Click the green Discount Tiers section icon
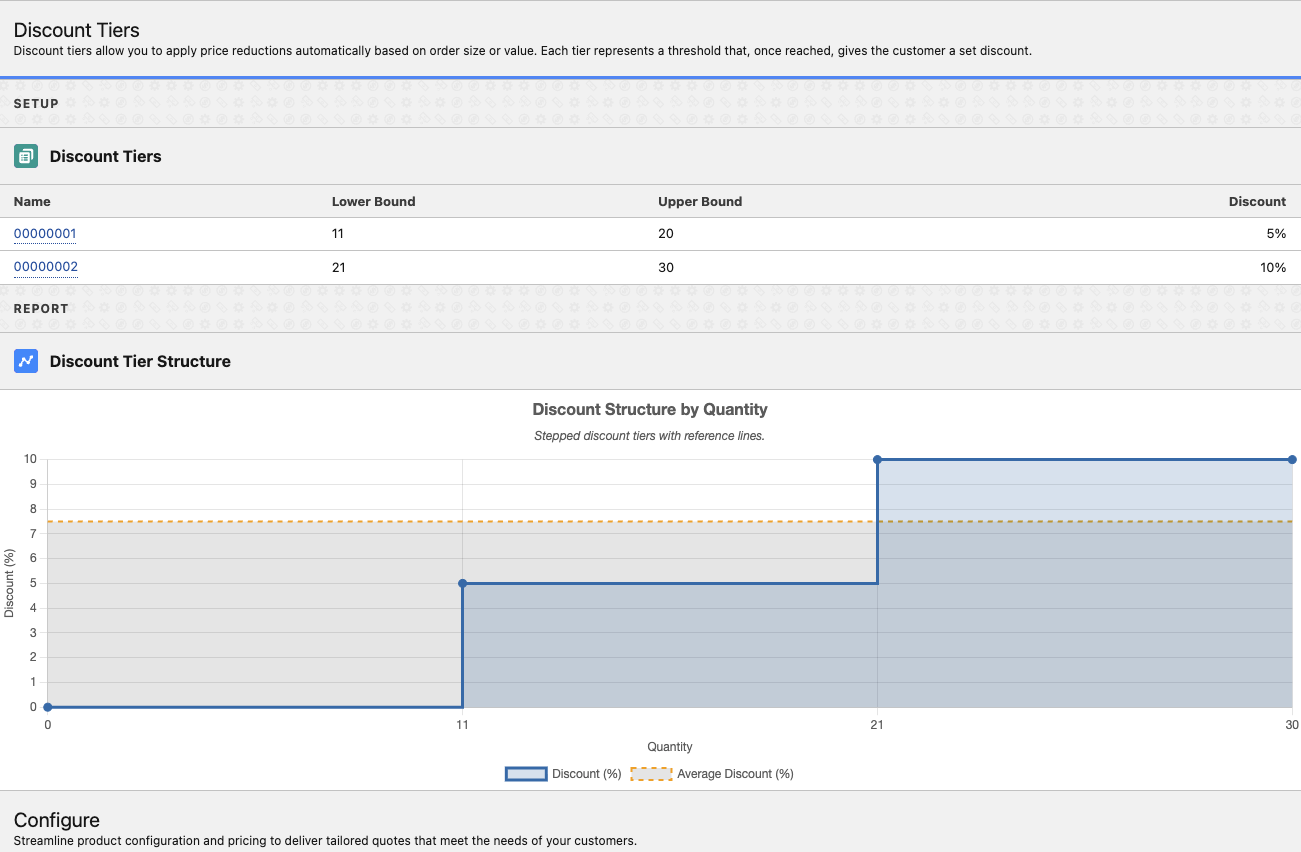This screenshot has width=1301, height=852. (x=26, y=156)
